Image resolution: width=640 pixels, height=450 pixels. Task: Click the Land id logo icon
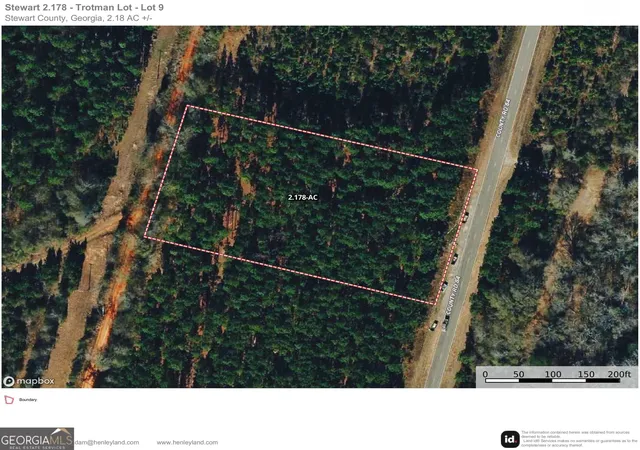(x=510, y=439)
